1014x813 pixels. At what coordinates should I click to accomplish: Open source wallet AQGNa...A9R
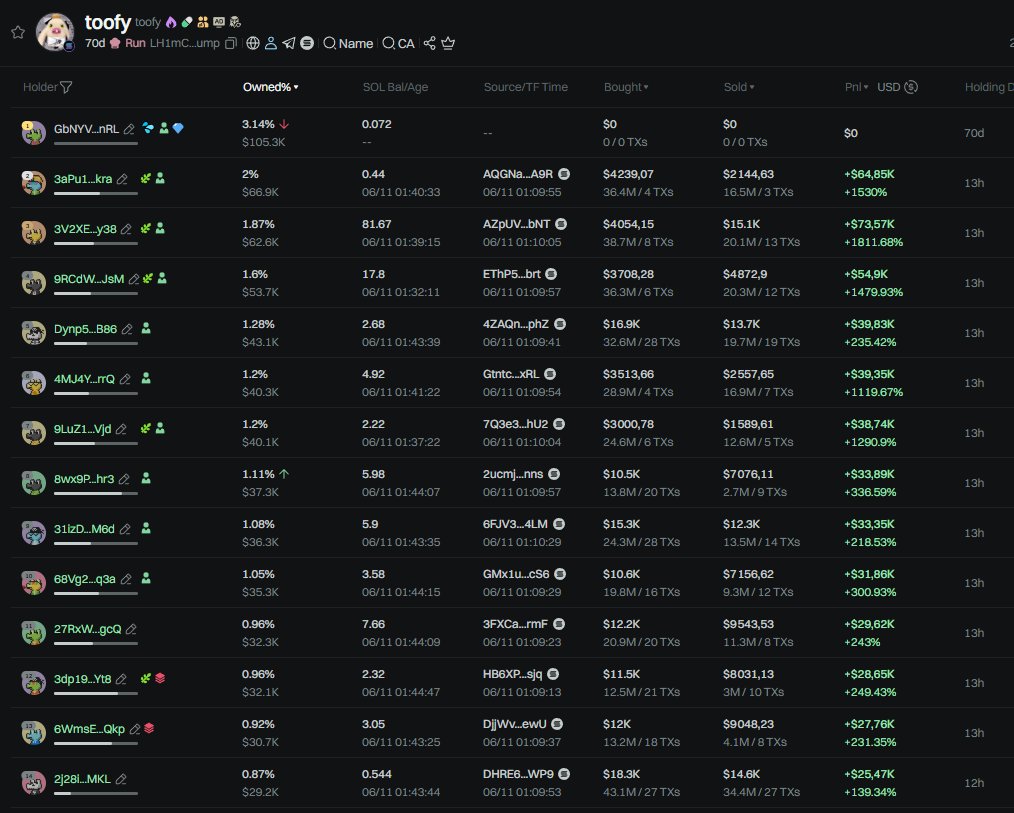coord(517,174)
